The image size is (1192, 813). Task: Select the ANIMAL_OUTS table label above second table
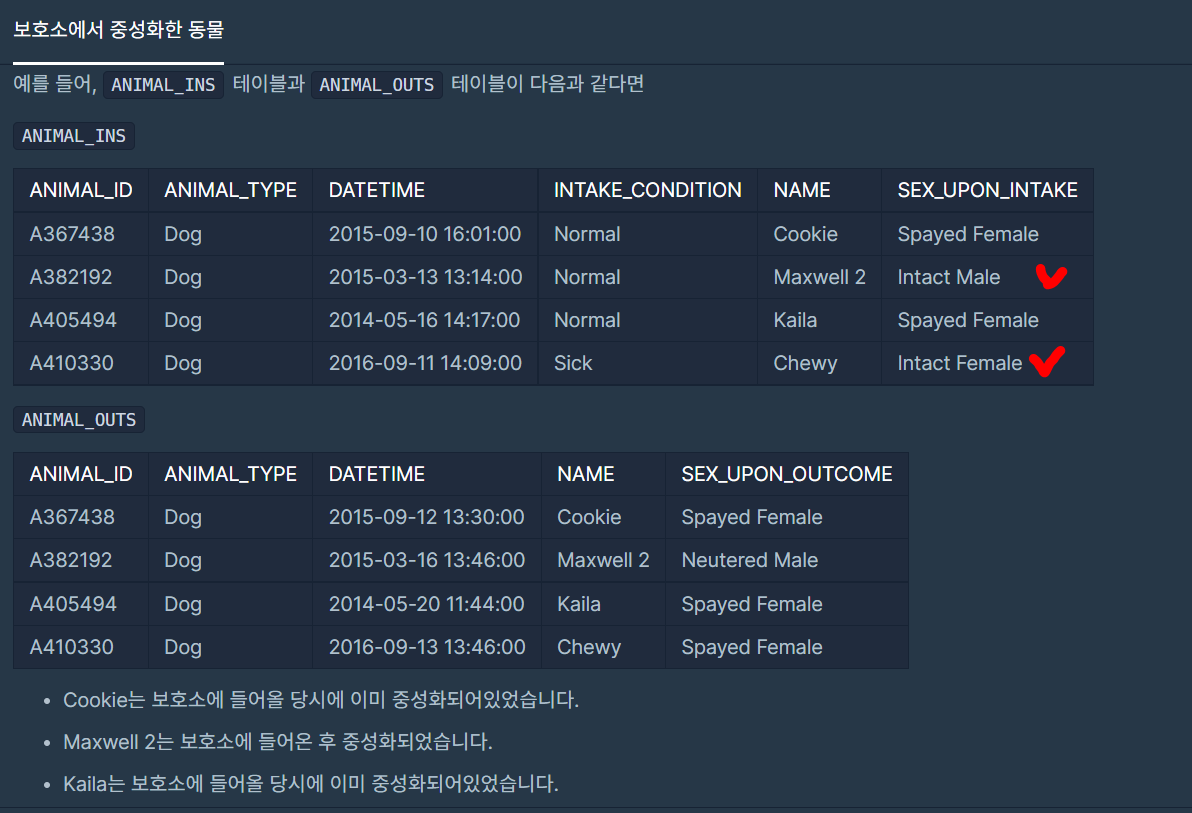79,420
